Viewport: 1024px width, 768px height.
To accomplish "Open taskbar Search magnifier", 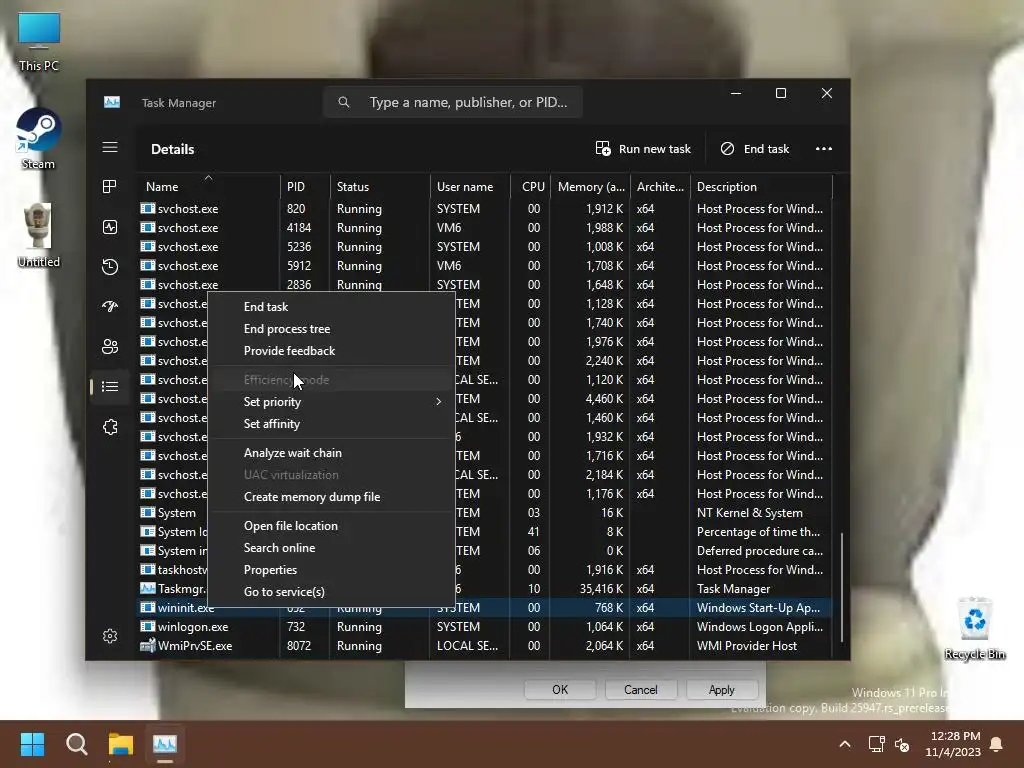I will [x=76, y=744].
